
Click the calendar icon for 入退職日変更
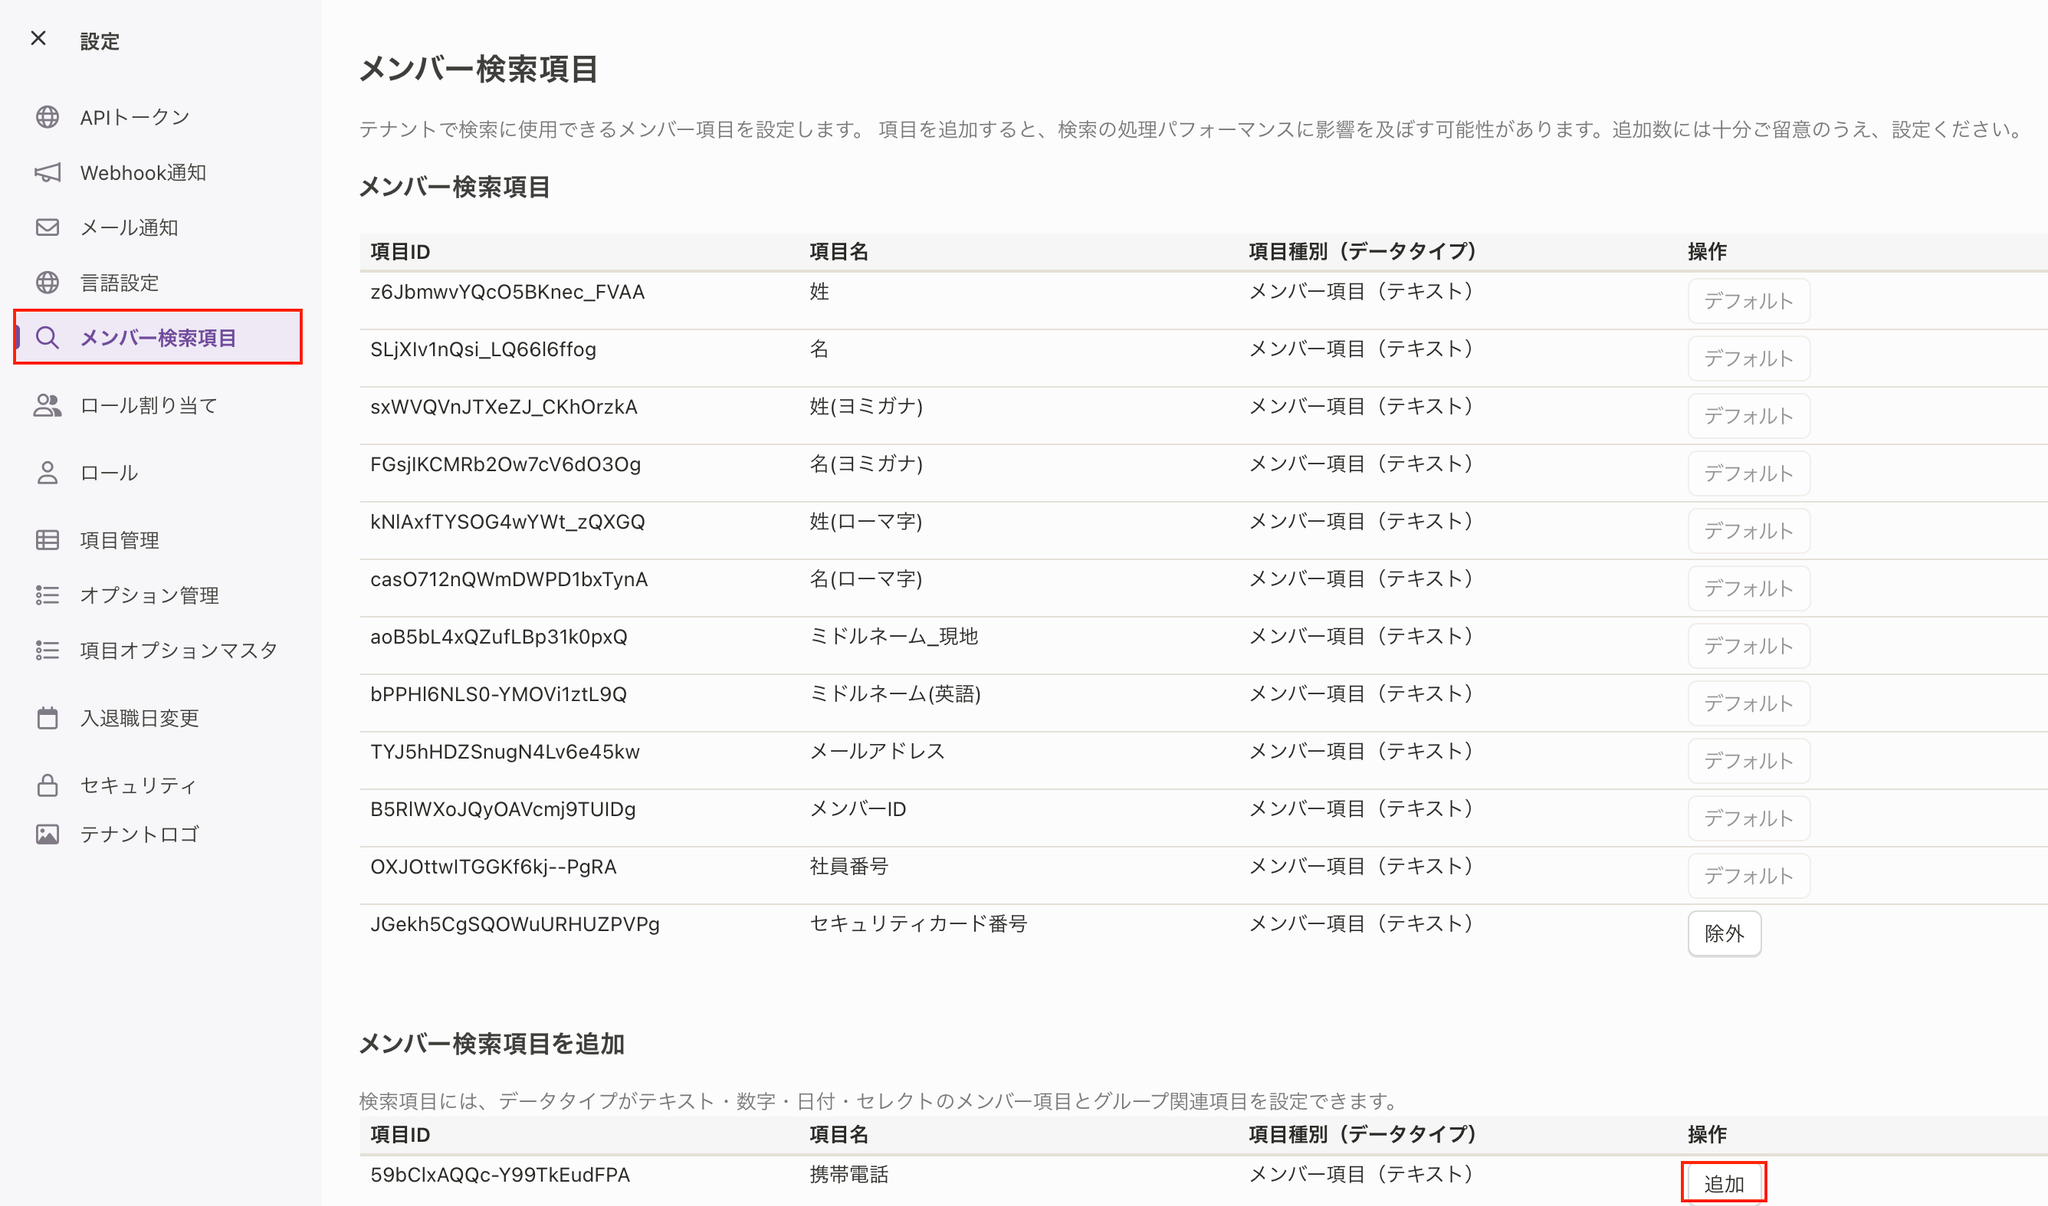(x=47, y=718)
